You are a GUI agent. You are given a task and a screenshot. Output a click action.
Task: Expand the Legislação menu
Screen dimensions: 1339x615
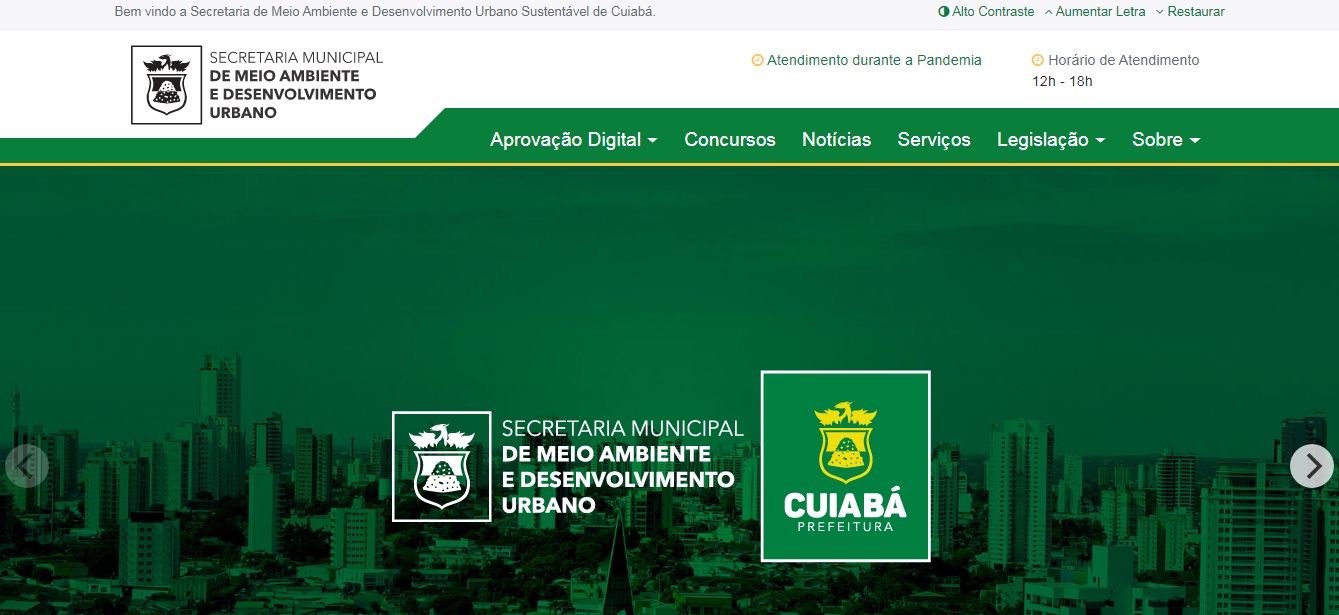(1050, 140)
